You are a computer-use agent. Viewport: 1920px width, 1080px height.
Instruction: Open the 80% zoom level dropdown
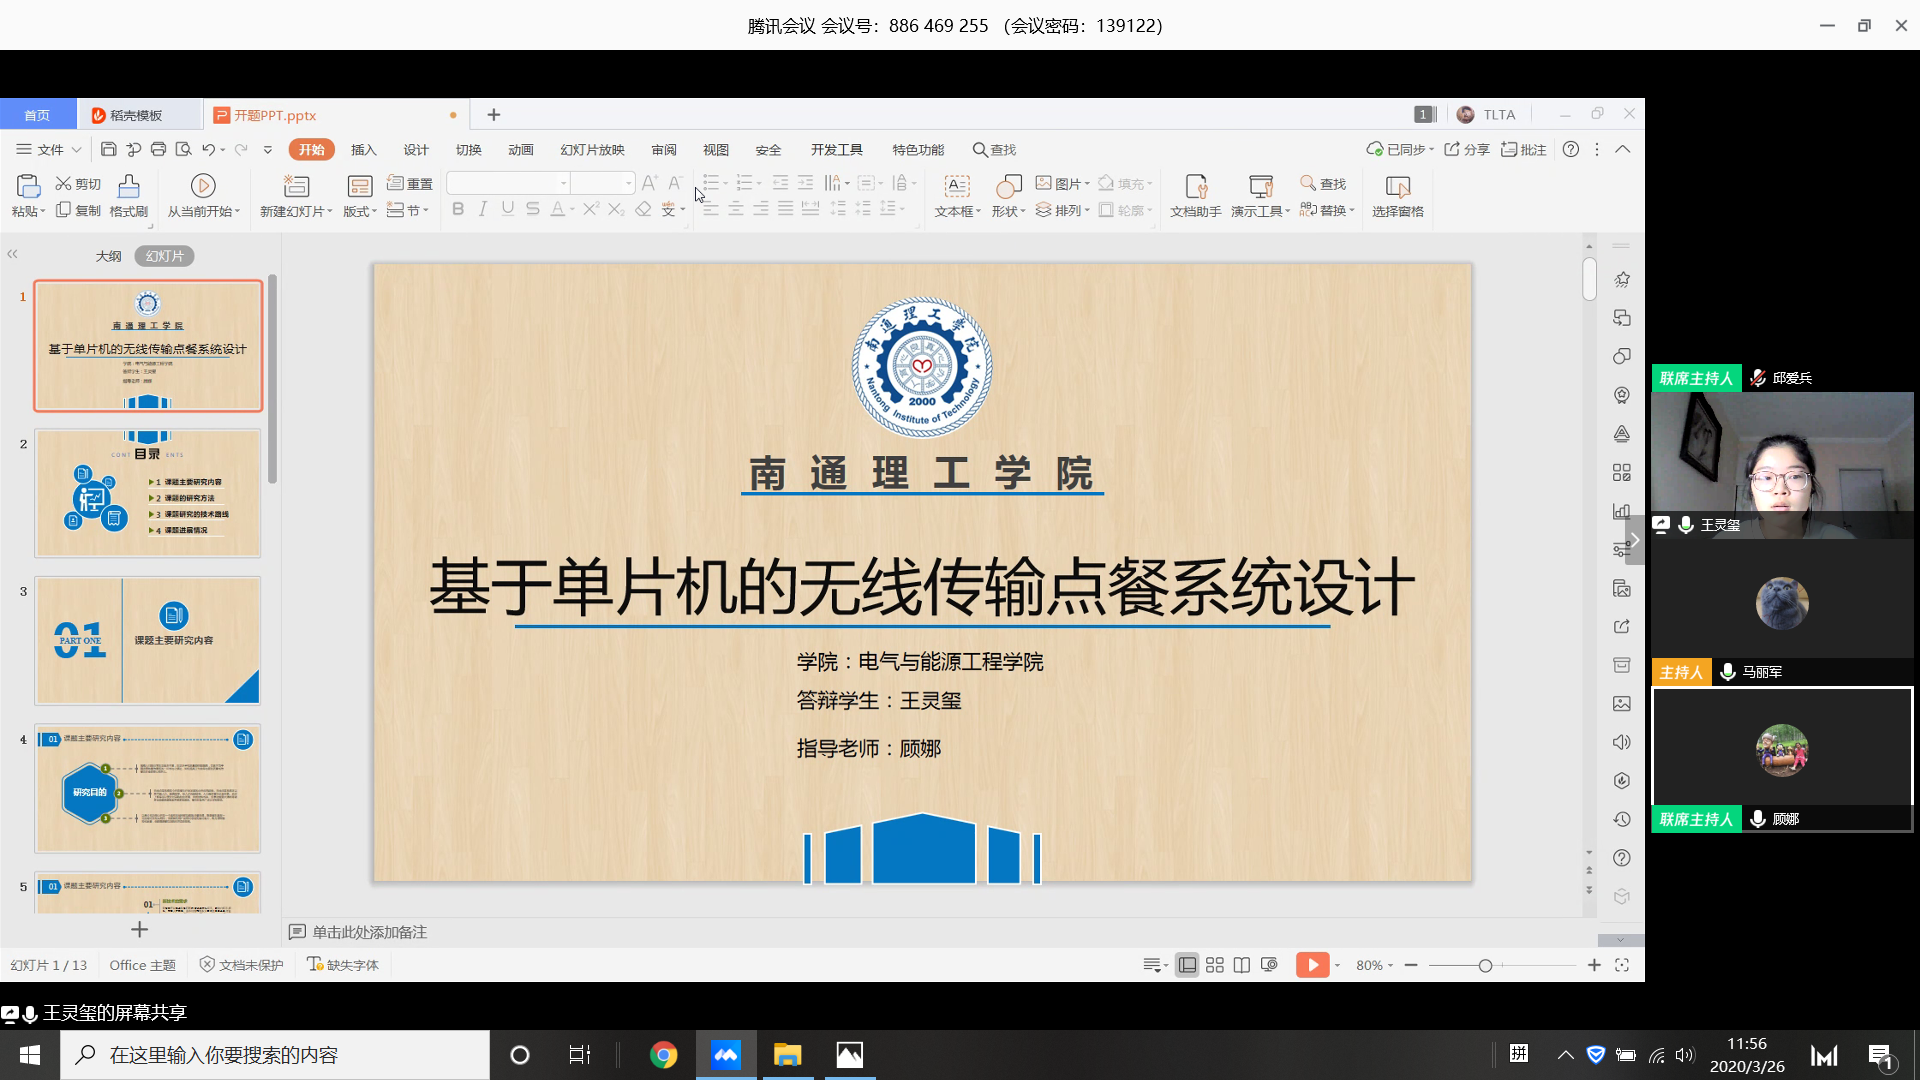pos(1375,966)
